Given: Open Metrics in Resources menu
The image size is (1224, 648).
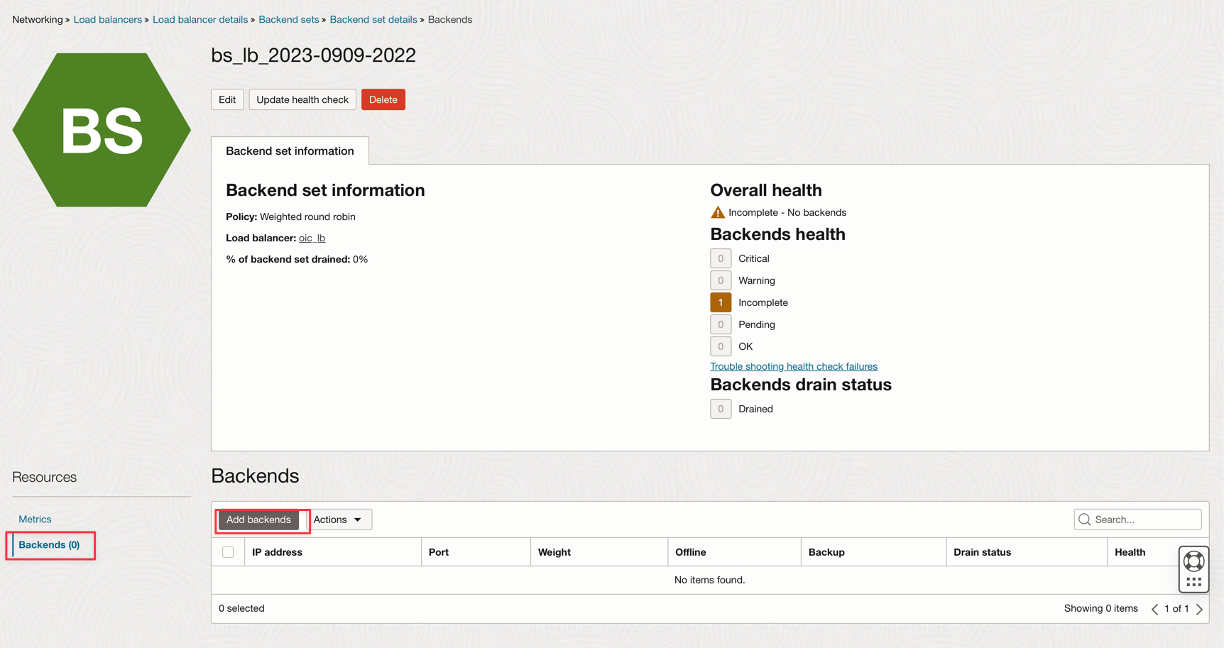Looking at the screenshot, I should click(35, 519).
